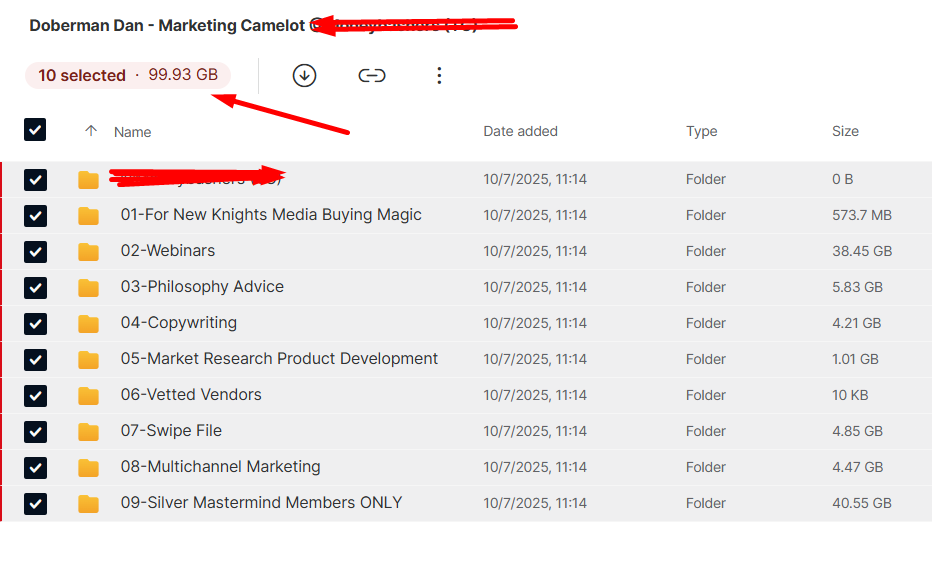Click the 09-Silver Mastermind folder icon

pyautogui.click(x=89, y=504)
